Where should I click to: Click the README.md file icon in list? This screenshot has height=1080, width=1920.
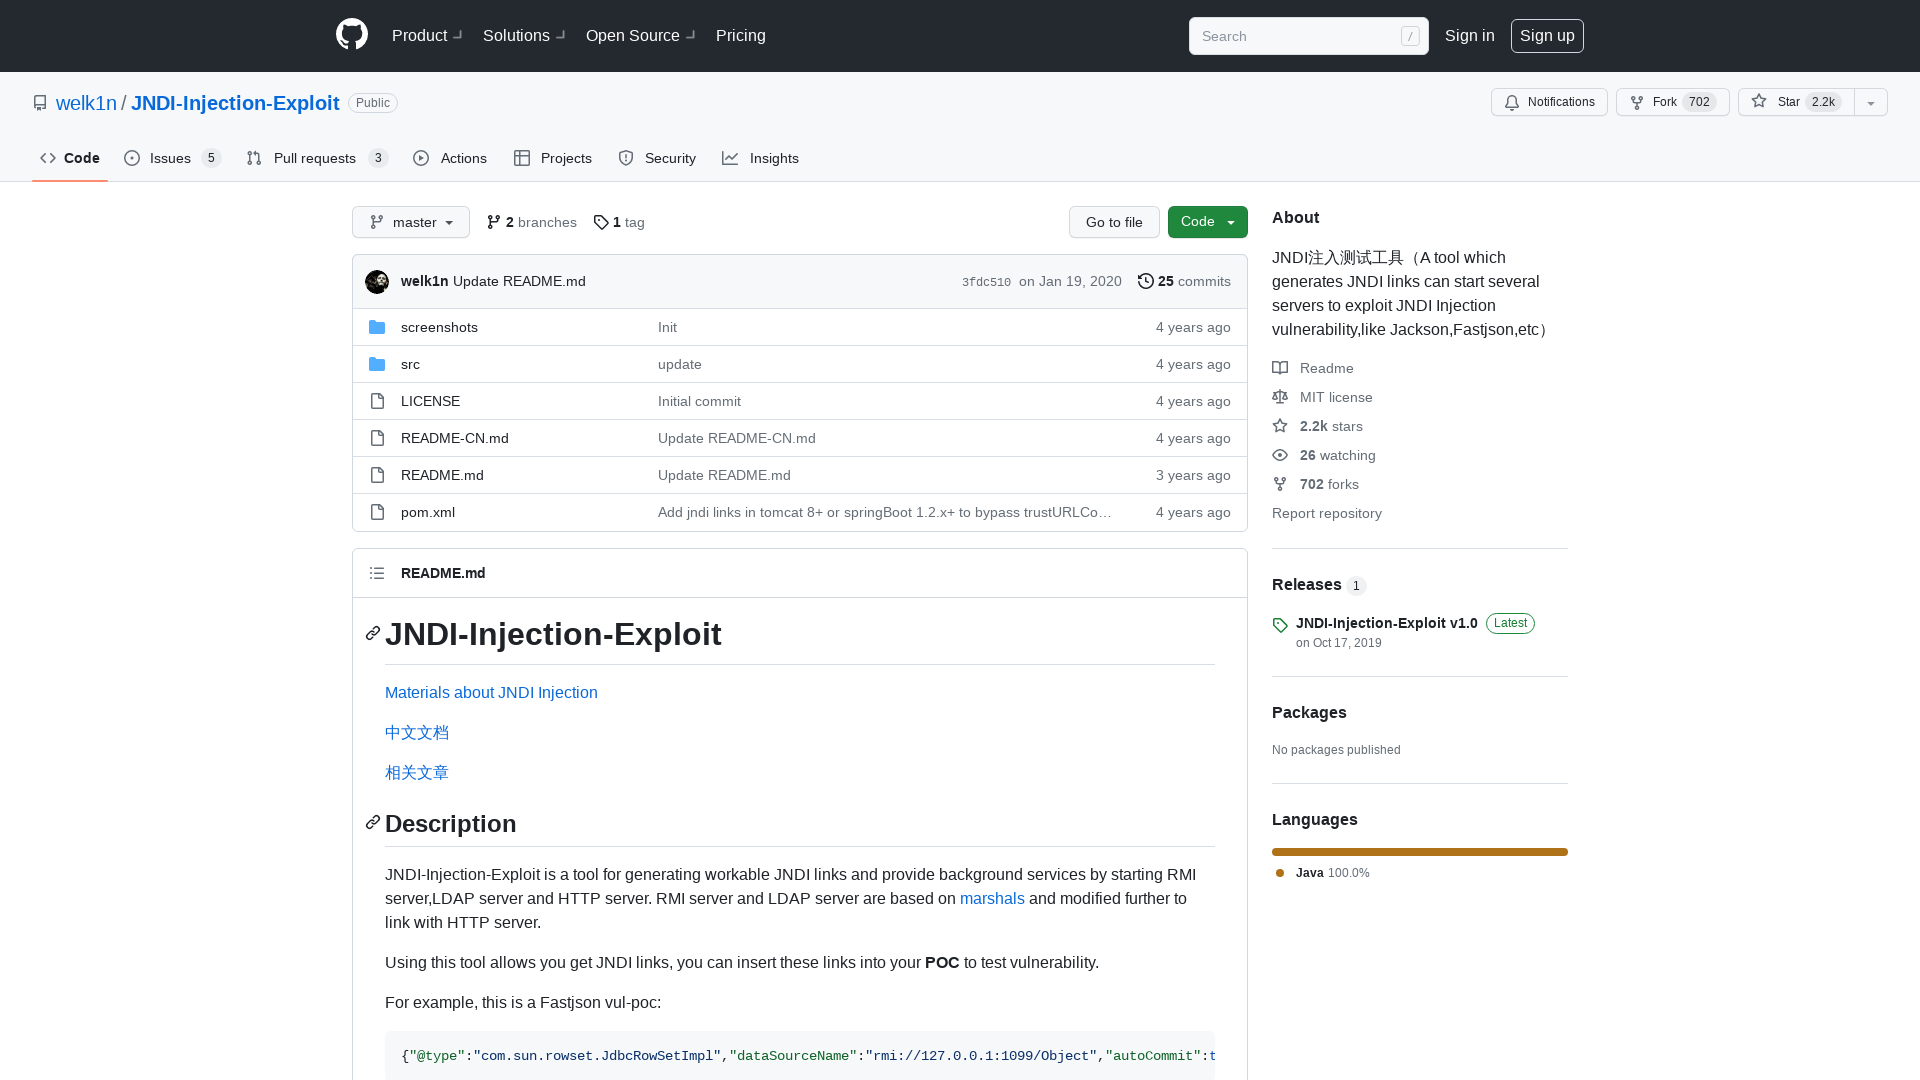pyautogui.click(x=377, y=475)
